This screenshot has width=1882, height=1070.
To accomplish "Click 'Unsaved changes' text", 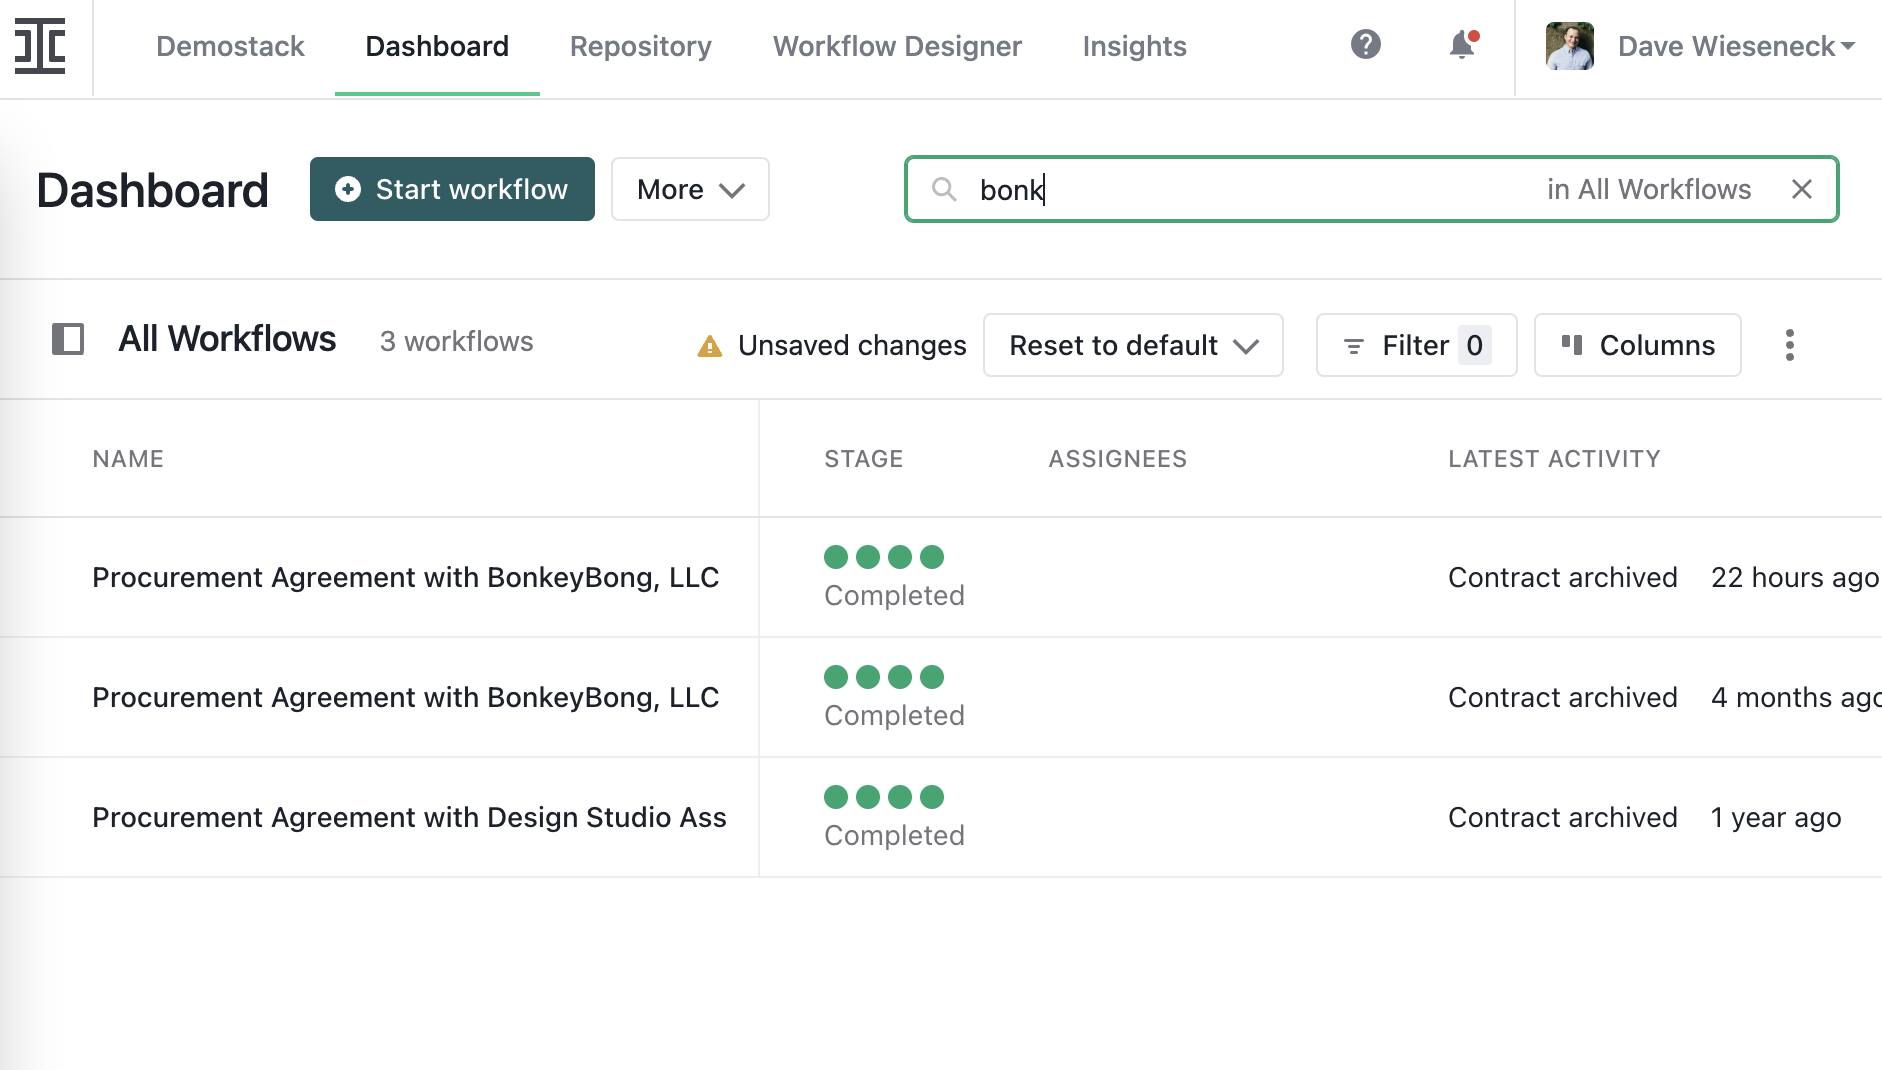I will [852, 345].
